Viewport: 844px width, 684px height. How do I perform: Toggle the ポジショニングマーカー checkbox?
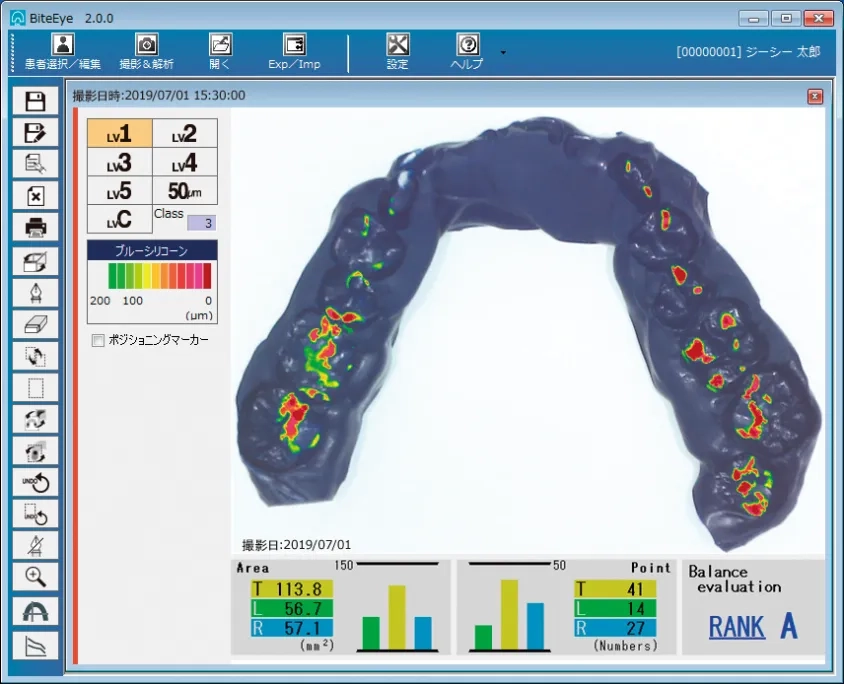pyautogui.click(x=97, y=341)
